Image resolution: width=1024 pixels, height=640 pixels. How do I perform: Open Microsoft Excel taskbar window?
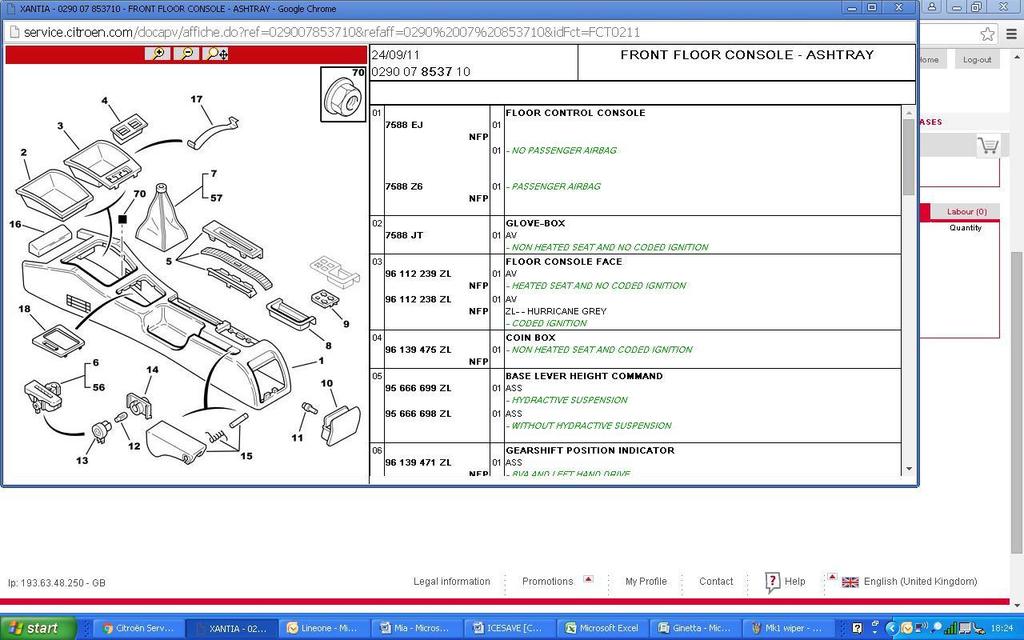point(603,628)
